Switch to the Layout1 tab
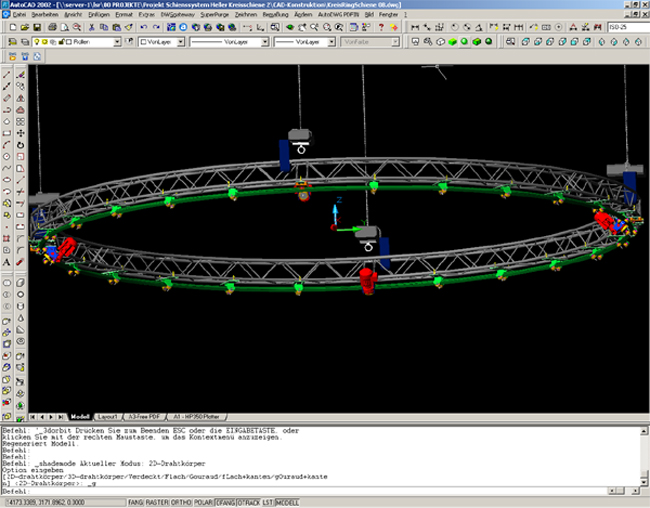This screenshot has height=508, width=650. pyautogui.click(x=108, y=416)
